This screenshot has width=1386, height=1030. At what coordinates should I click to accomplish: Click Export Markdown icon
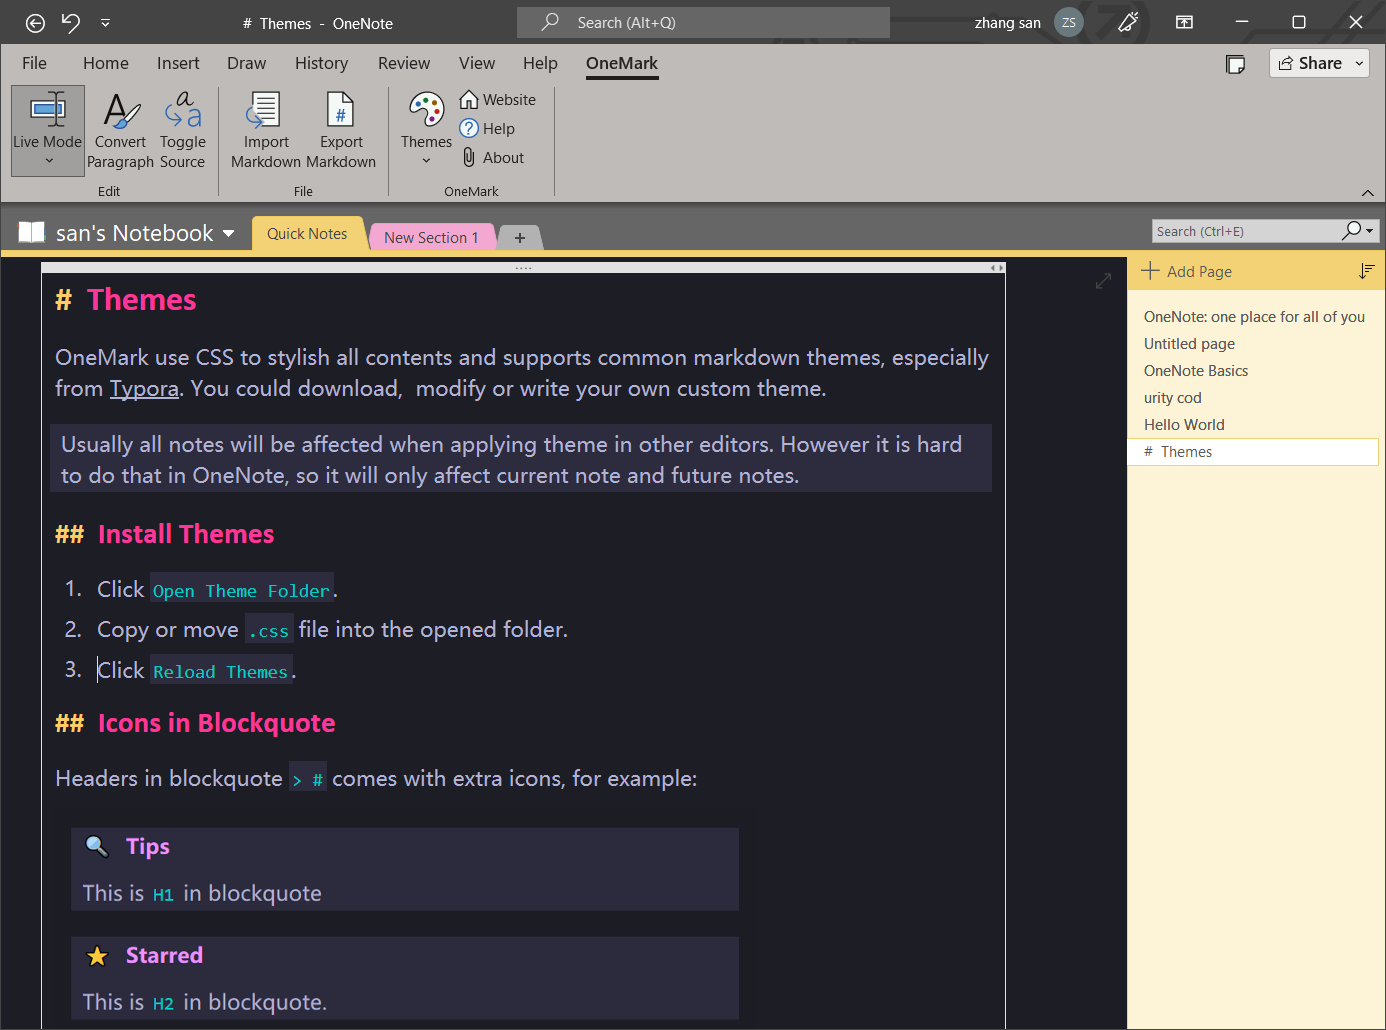[x=341, y=111]
